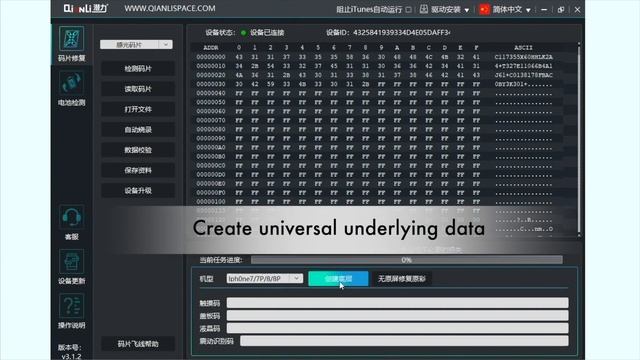The height and width of the screenshot is (360, 640).
Task: Click the driver install icon in title bar
Action: pyautogui.click(x=424, y=9)
